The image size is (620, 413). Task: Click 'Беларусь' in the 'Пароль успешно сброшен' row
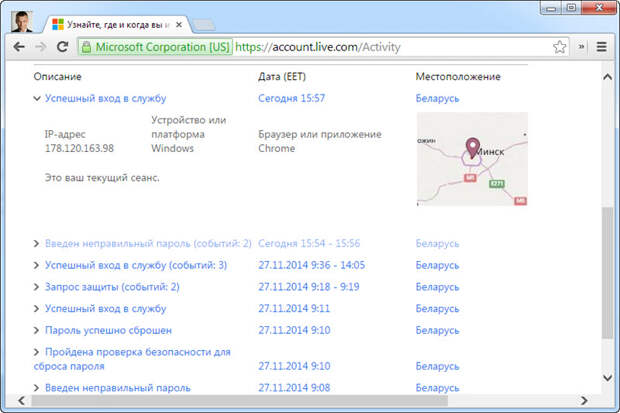[437, 330]
